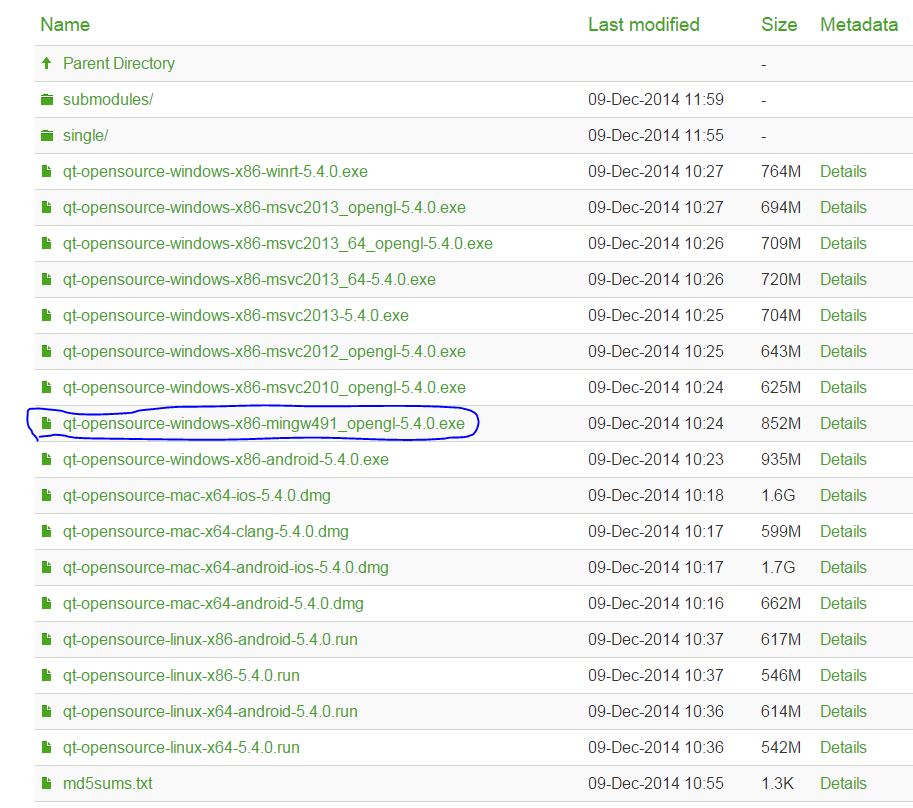
Task: Open Details for the 694M msvc2013_opengl file
Action: (843, 208)
